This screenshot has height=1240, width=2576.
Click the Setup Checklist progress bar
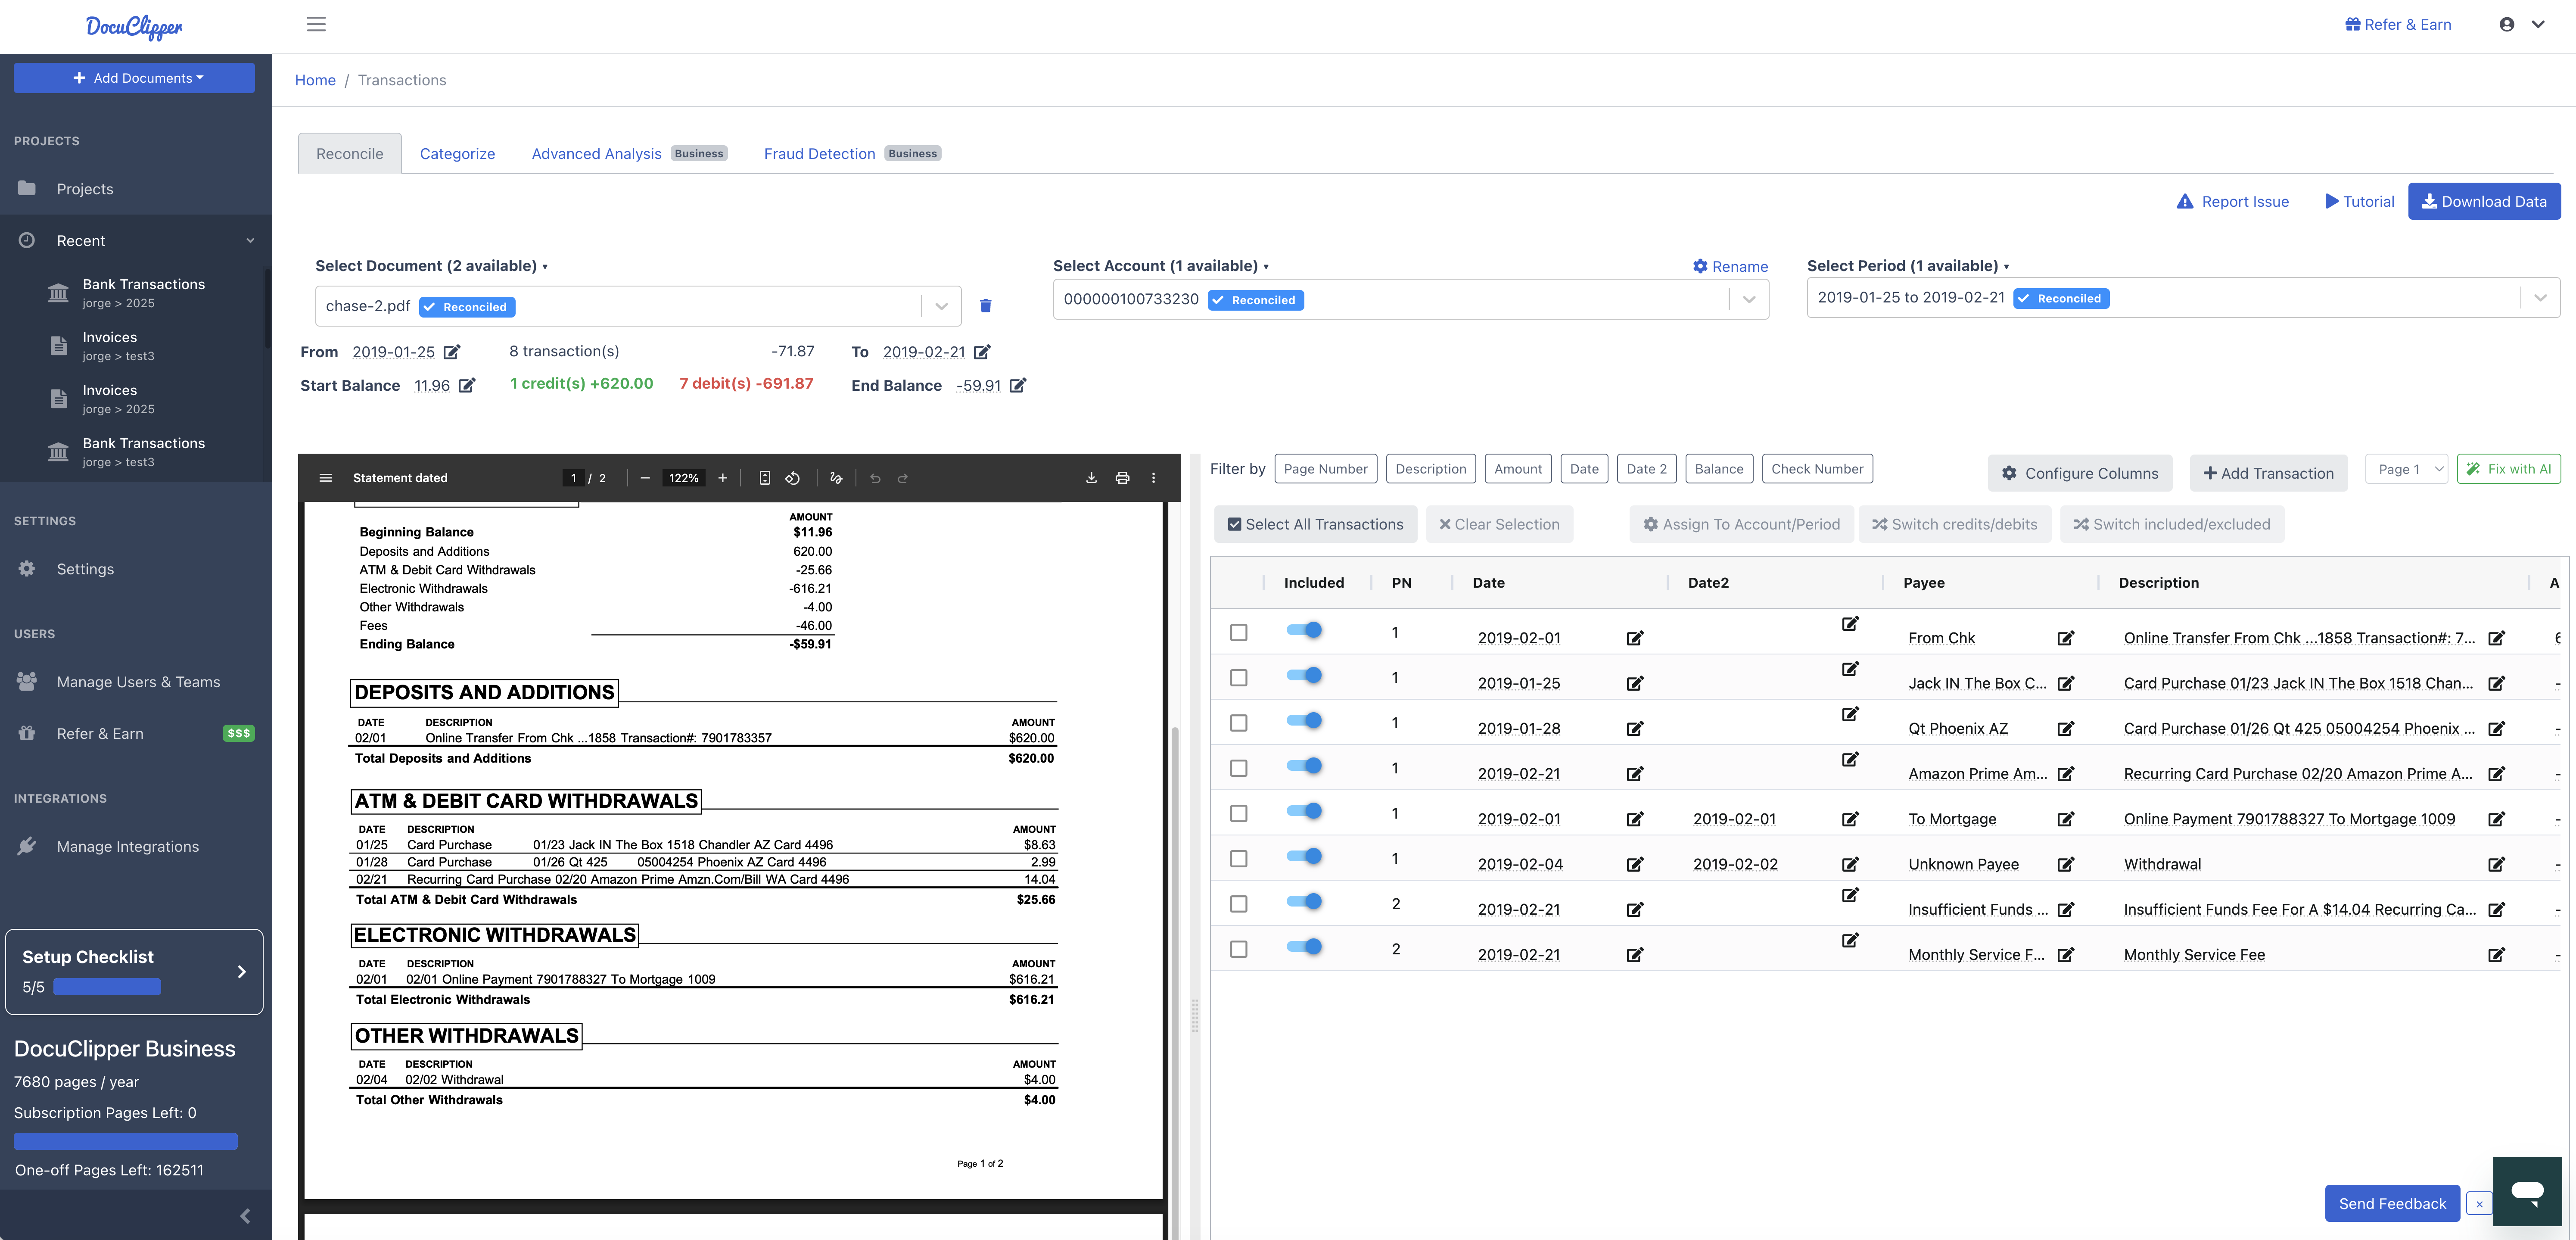[x=107, y=987]
